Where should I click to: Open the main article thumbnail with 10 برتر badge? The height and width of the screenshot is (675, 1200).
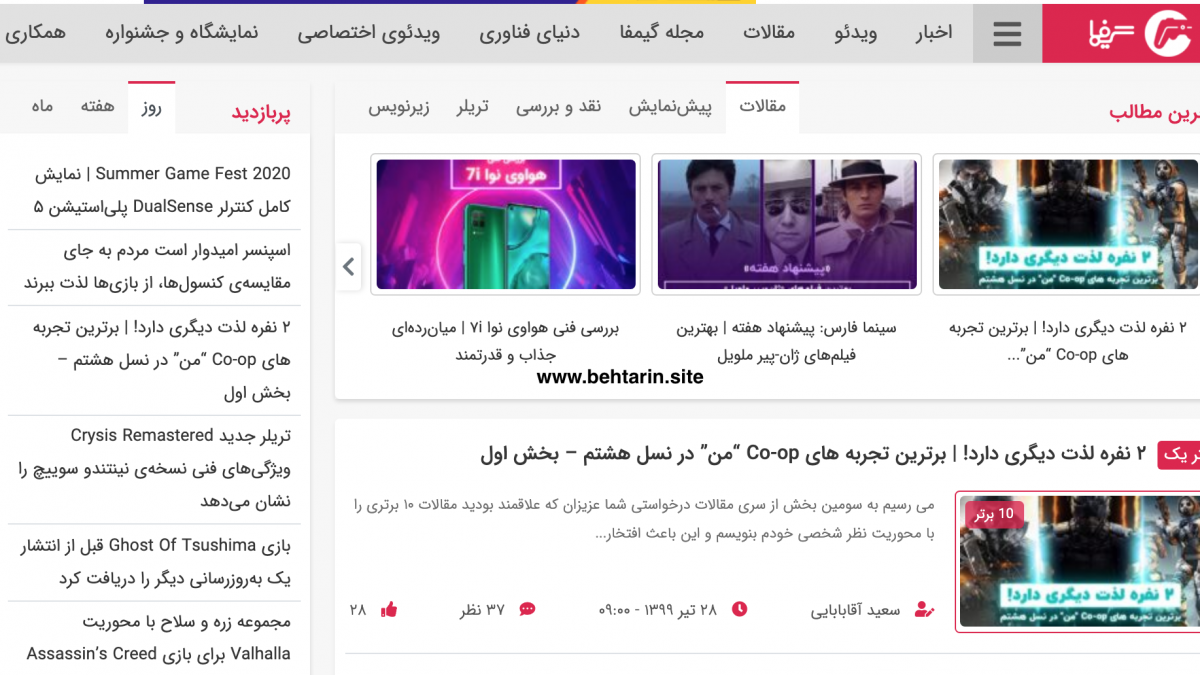coord(1078,561)
